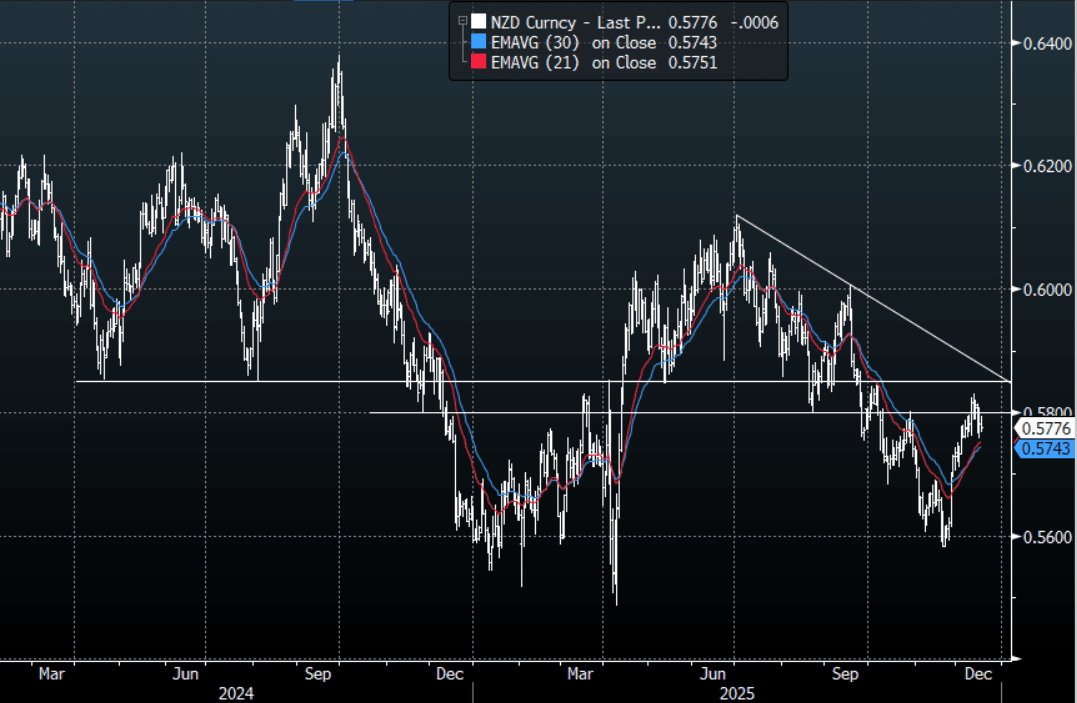Click the Sep 2024 month axis label
Screen dimensions: 1077x703
click(319, 674)
